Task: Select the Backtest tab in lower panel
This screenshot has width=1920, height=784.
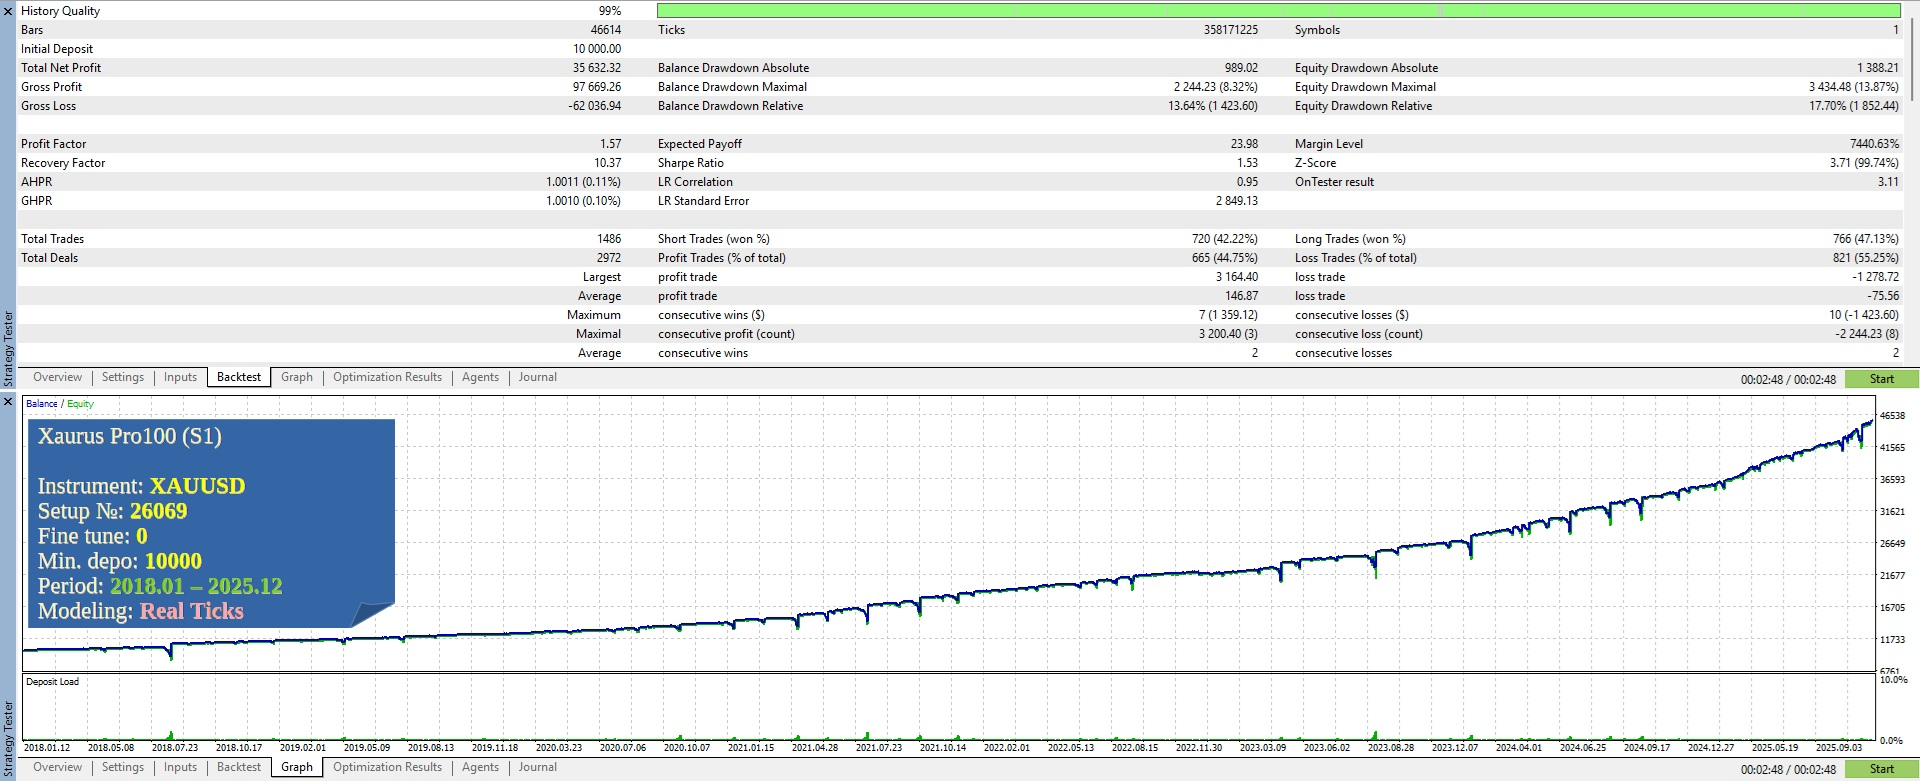Action: pyautogui.click(x=239, y=767)
